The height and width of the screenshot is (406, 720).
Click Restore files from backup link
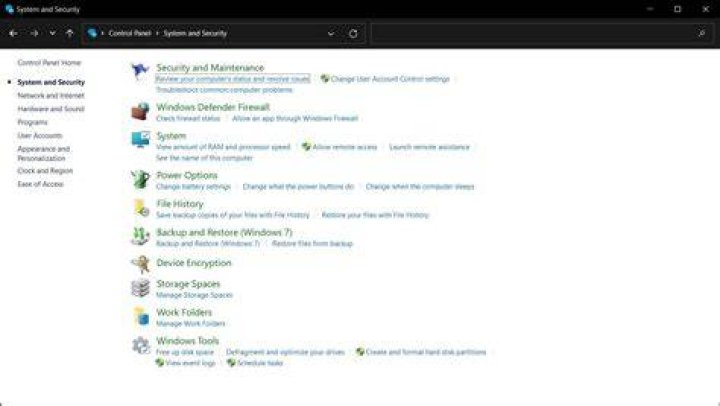[312, 243]
